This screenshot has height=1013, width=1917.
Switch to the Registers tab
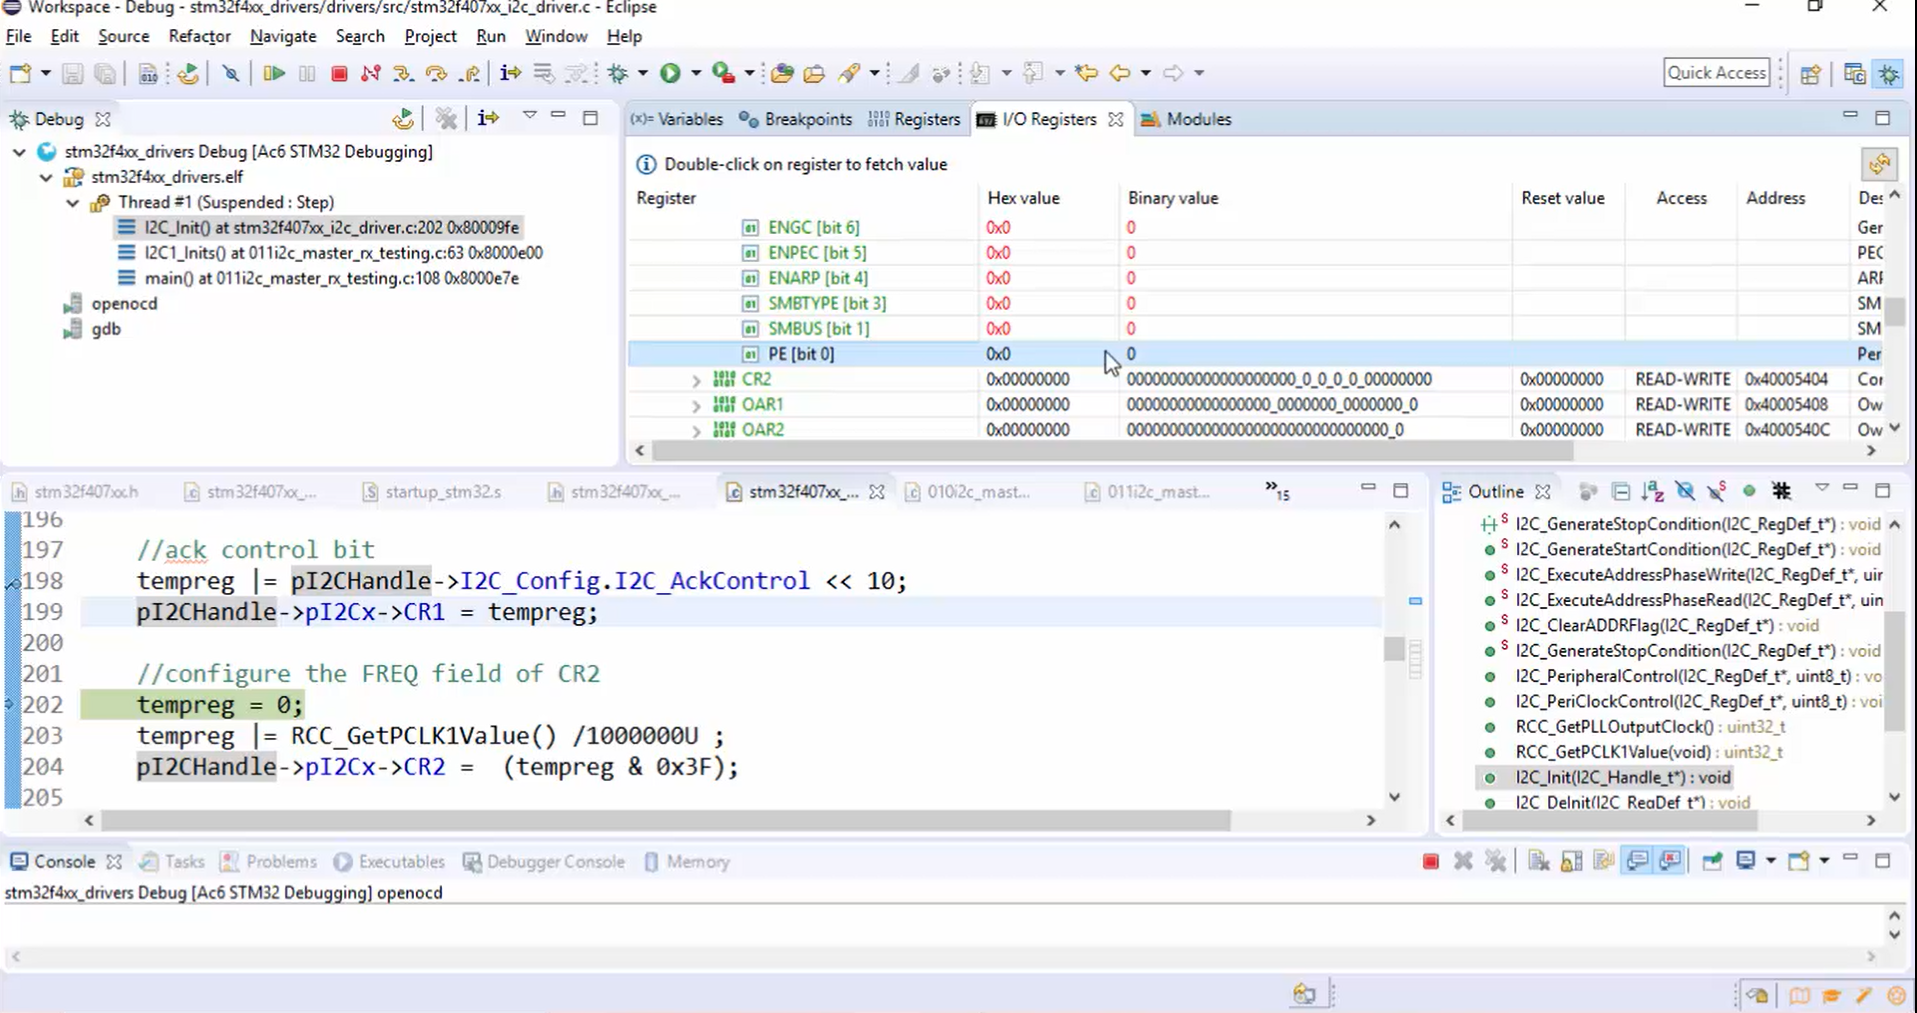click(x=914, y=119)
